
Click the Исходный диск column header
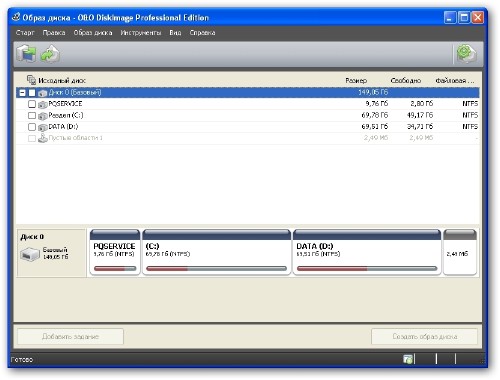tap(62, 80)
